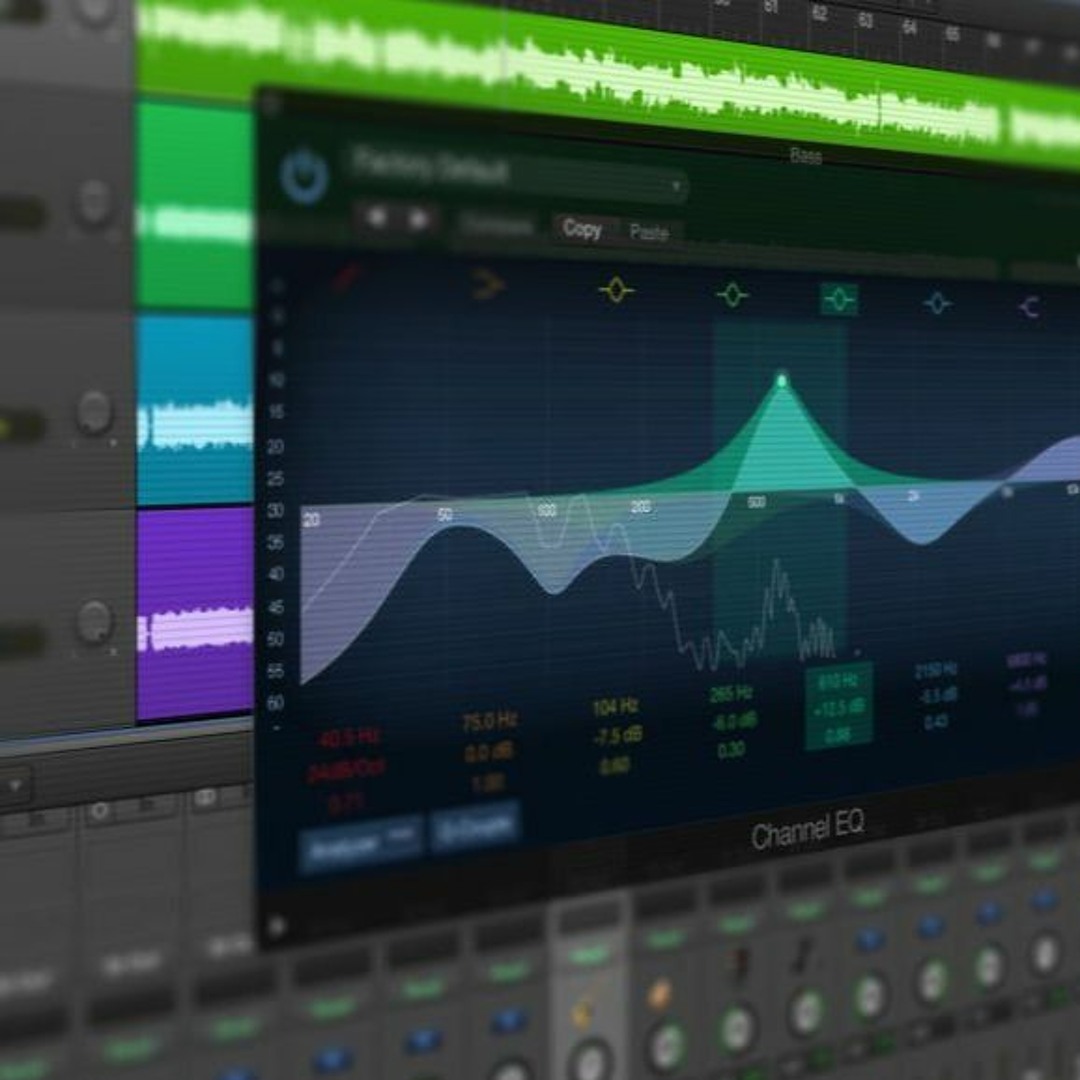The image size is (1080, 1080).
Task: Toggle the green 265 Hz bell band icon
Action: 732,295
